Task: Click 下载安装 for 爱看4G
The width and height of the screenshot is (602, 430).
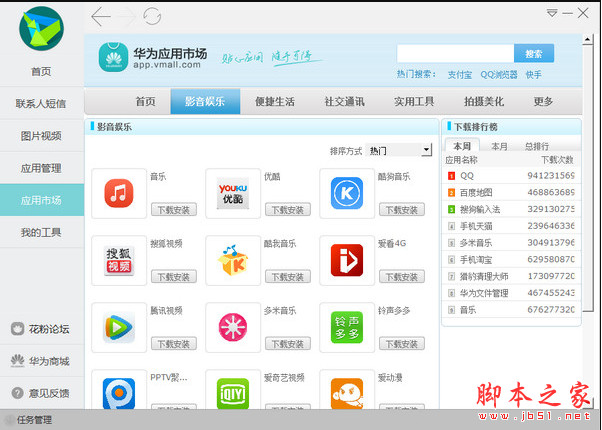Action: click(x=402, y=277)
